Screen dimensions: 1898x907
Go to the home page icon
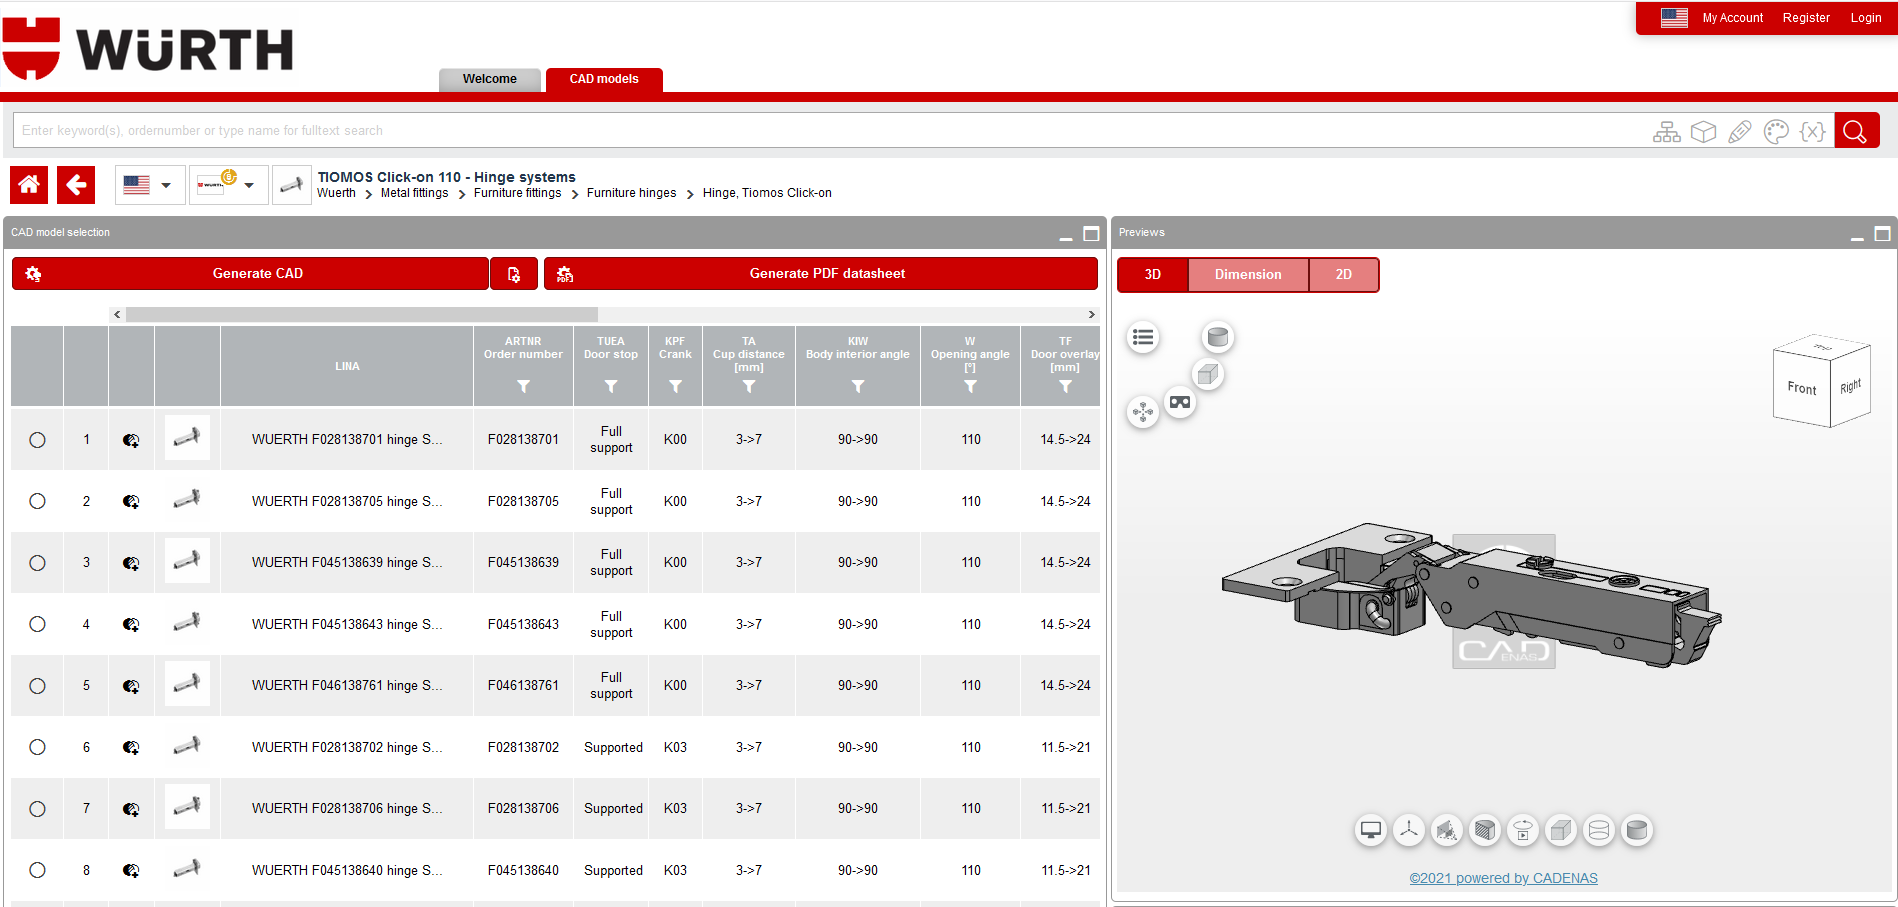click(x=29, y=185)
